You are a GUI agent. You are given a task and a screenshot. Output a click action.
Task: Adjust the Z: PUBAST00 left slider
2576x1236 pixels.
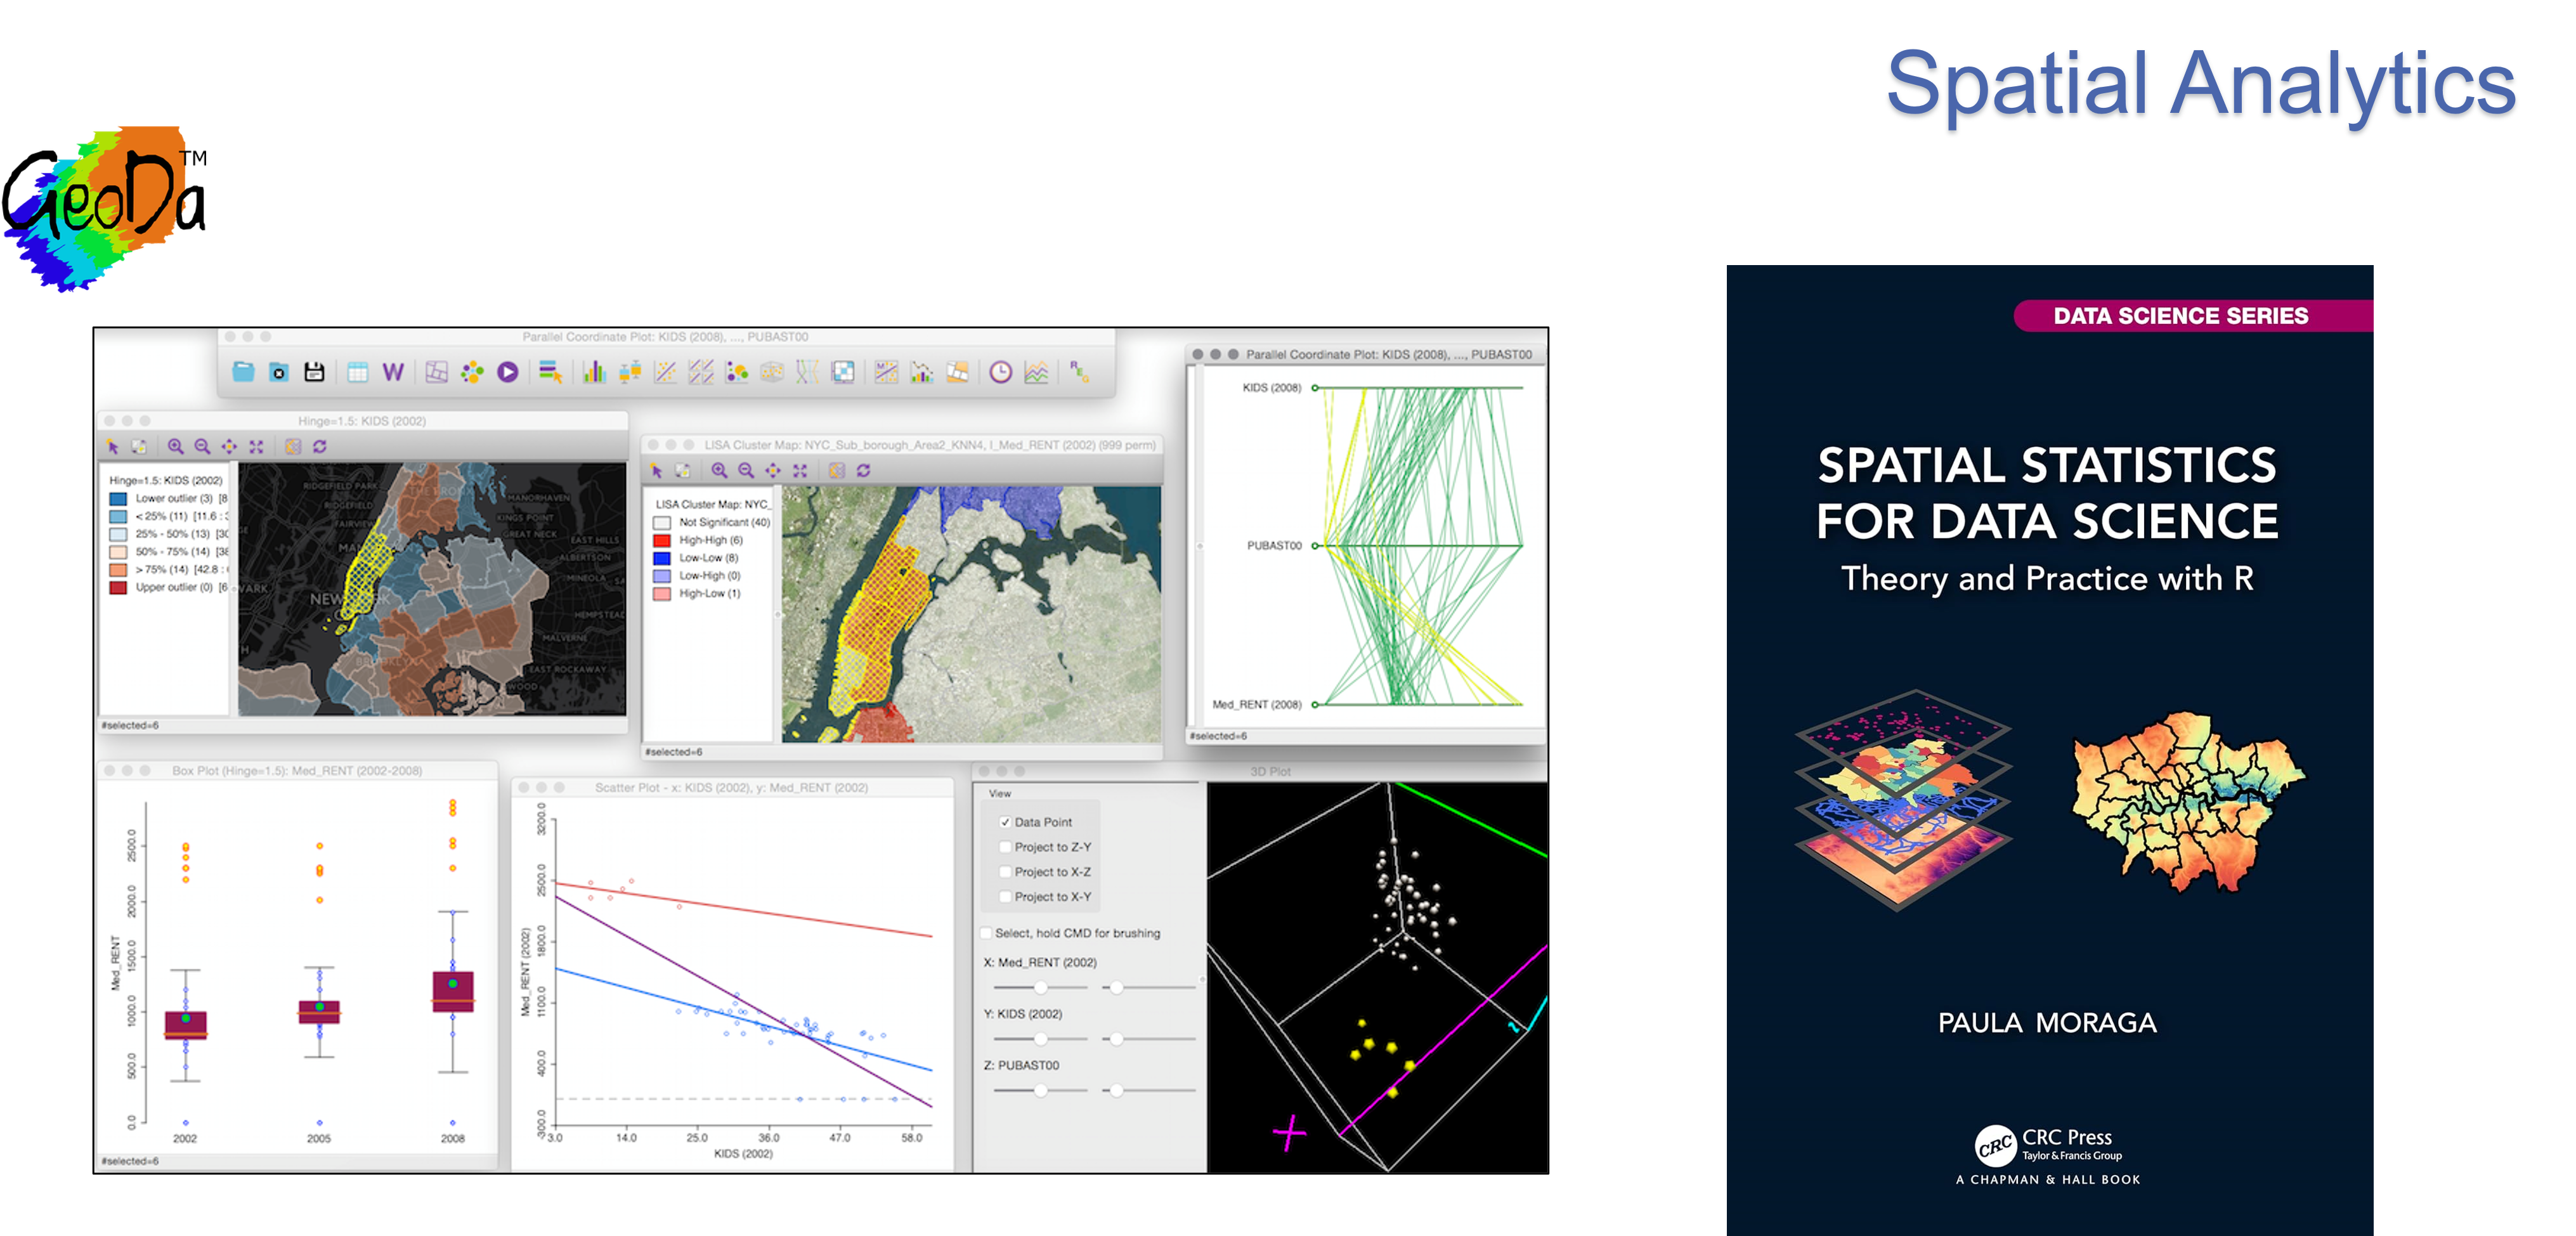pos(1040,1090)
